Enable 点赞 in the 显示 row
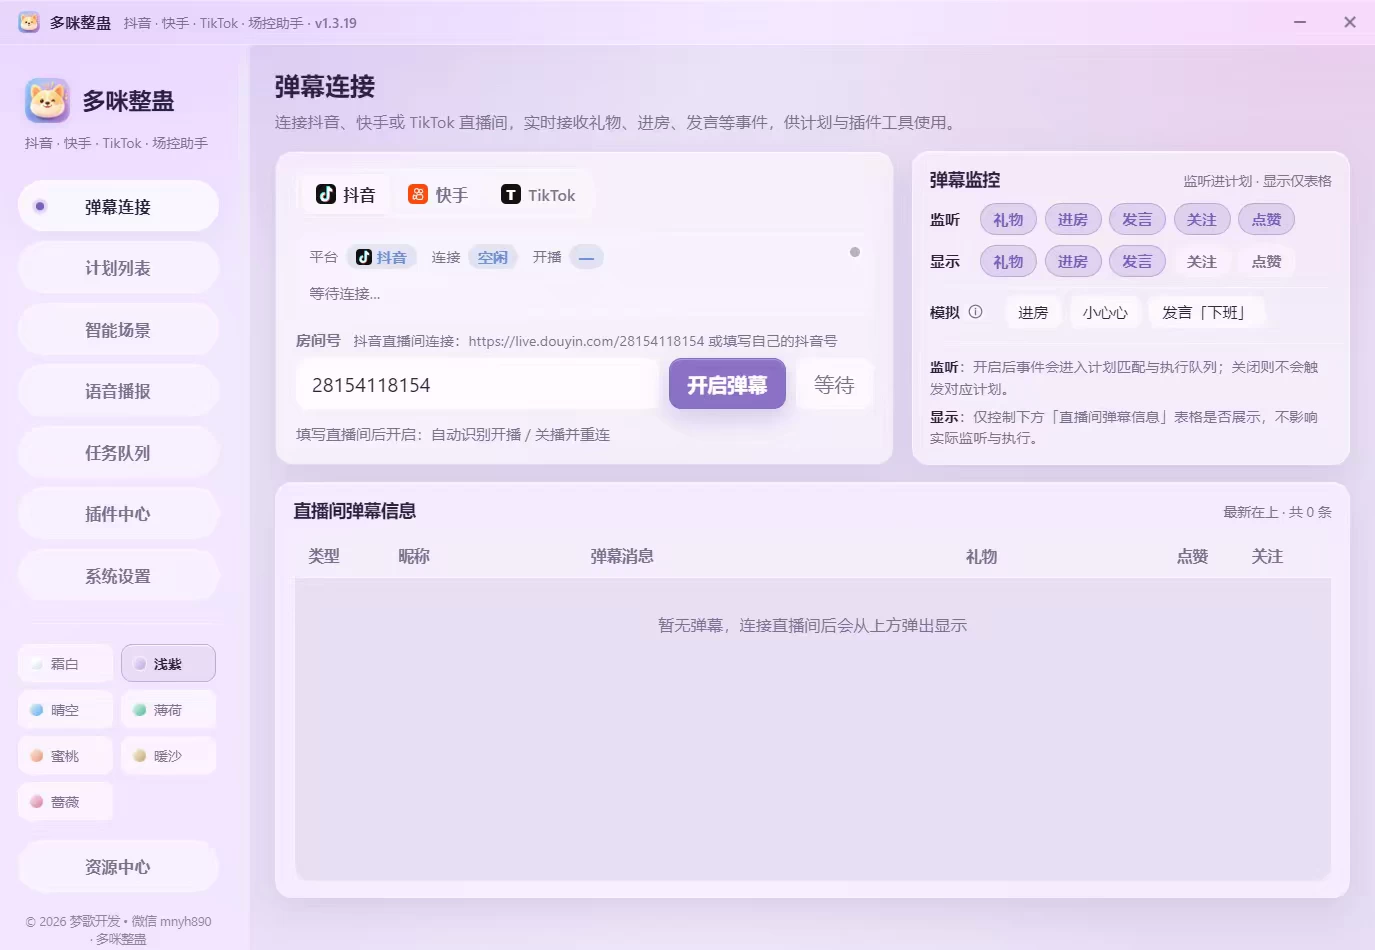The image size is (1375, 950). click(1266, 262)
